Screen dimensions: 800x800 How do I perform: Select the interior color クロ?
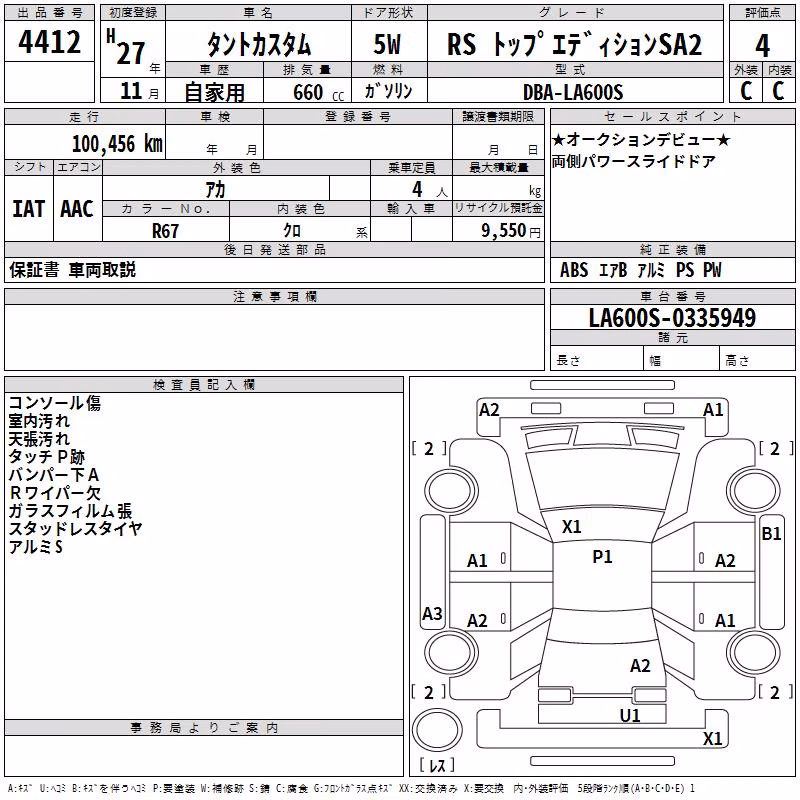click(292, 231)
